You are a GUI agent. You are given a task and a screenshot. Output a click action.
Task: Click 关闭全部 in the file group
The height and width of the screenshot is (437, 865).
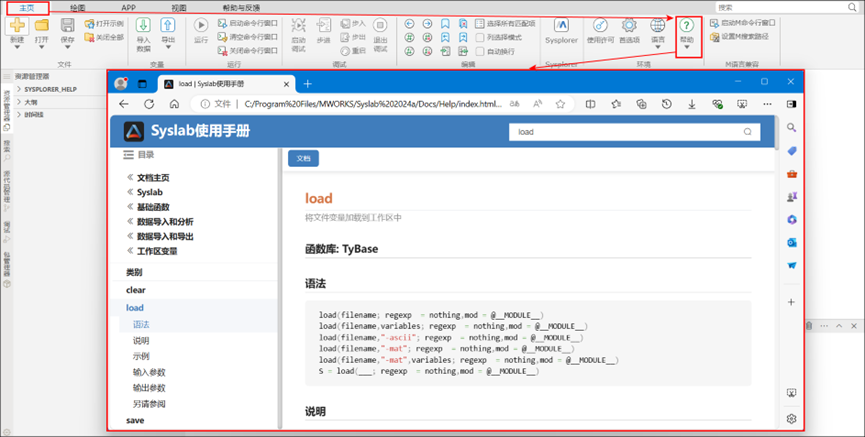[x=104, y=37]
